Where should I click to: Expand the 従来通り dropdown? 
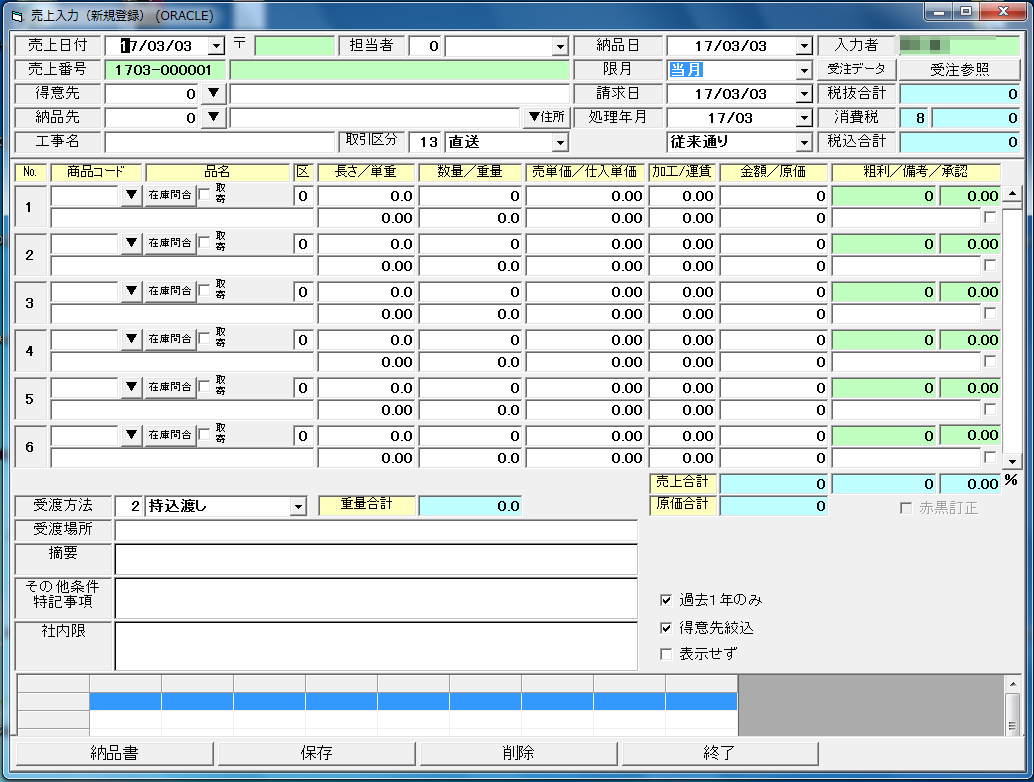click(x=804, y=142)
